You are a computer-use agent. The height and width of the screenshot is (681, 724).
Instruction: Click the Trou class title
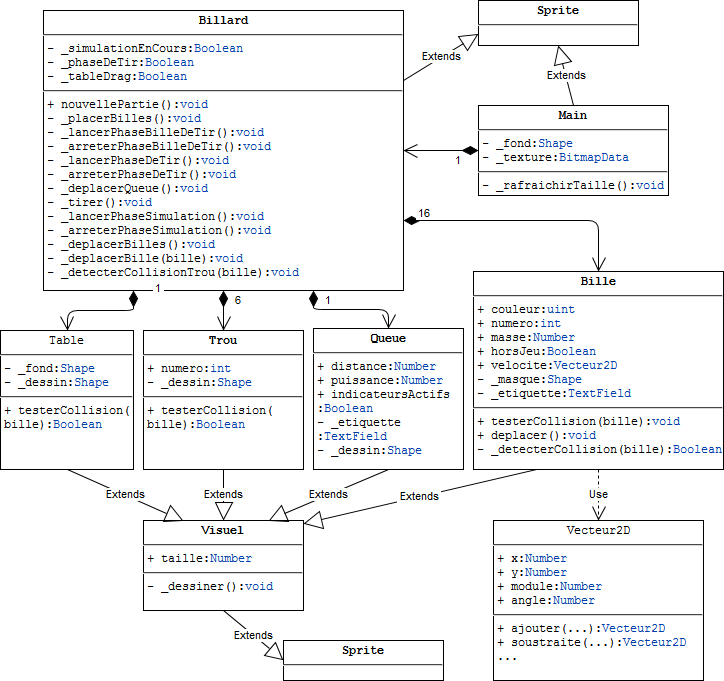223,340
